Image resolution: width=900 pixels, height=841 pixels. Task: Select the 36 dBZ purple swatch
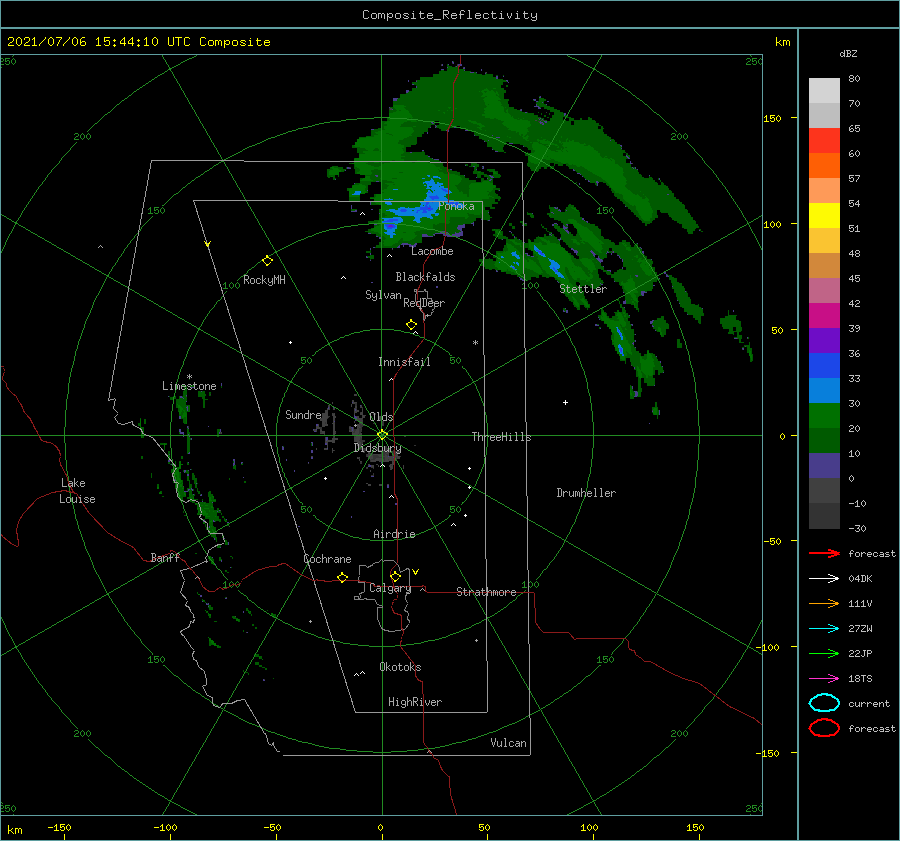click(824, 340)
